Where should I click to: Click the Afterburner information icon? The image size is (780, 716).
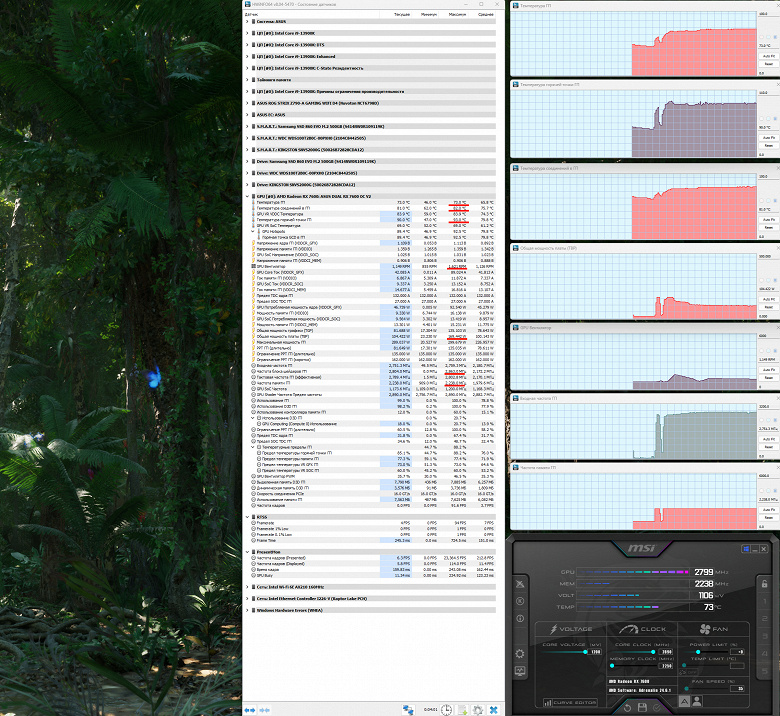pyautogui.click(x=520, y=618)
